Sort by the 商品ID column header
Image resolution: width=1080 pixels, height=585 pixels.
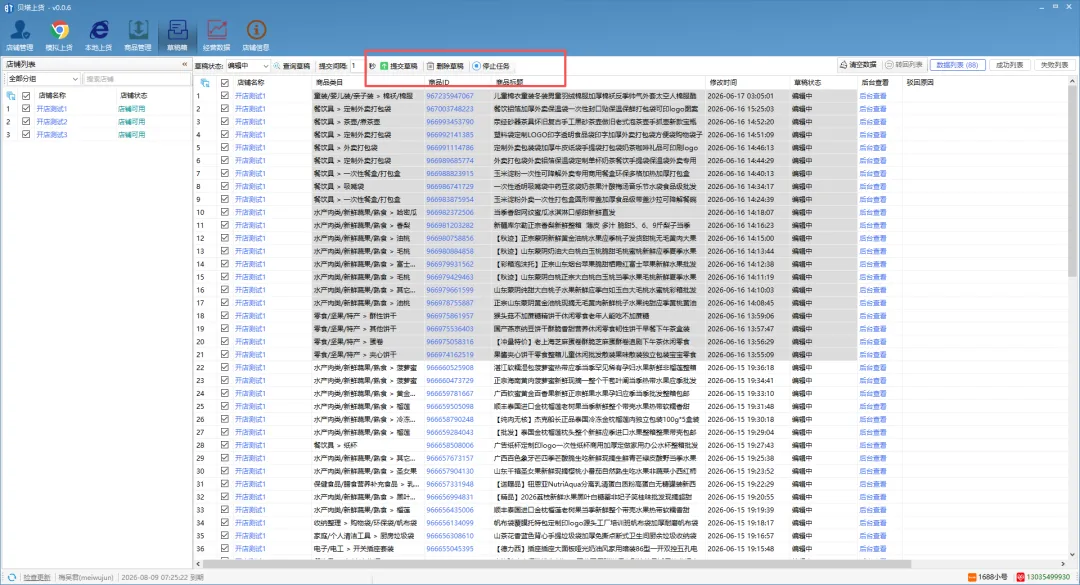tap(439, 83)
